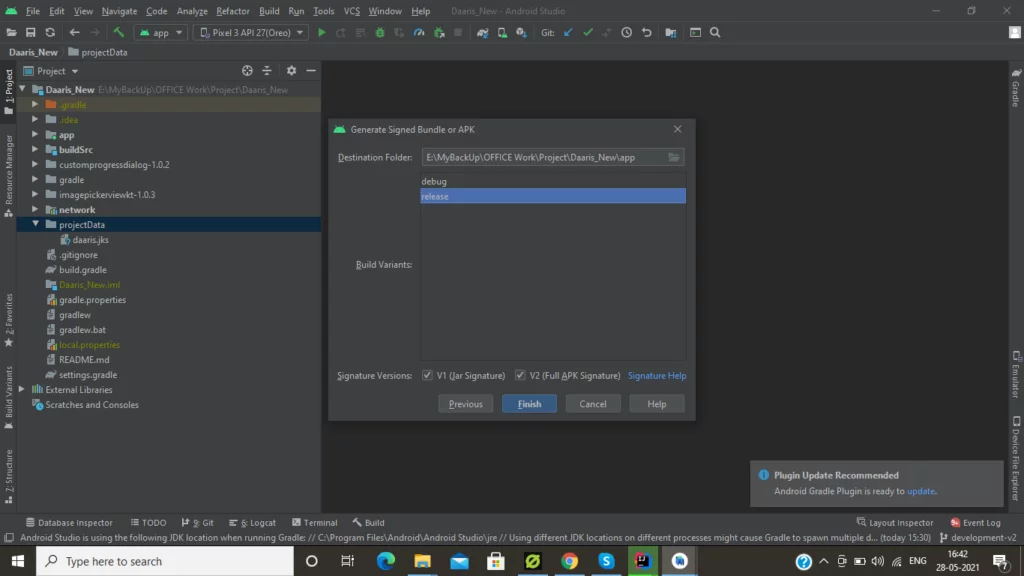Open Search Everywhere magnifier icon
The image size is (1024, 576).
coord(716,32)
